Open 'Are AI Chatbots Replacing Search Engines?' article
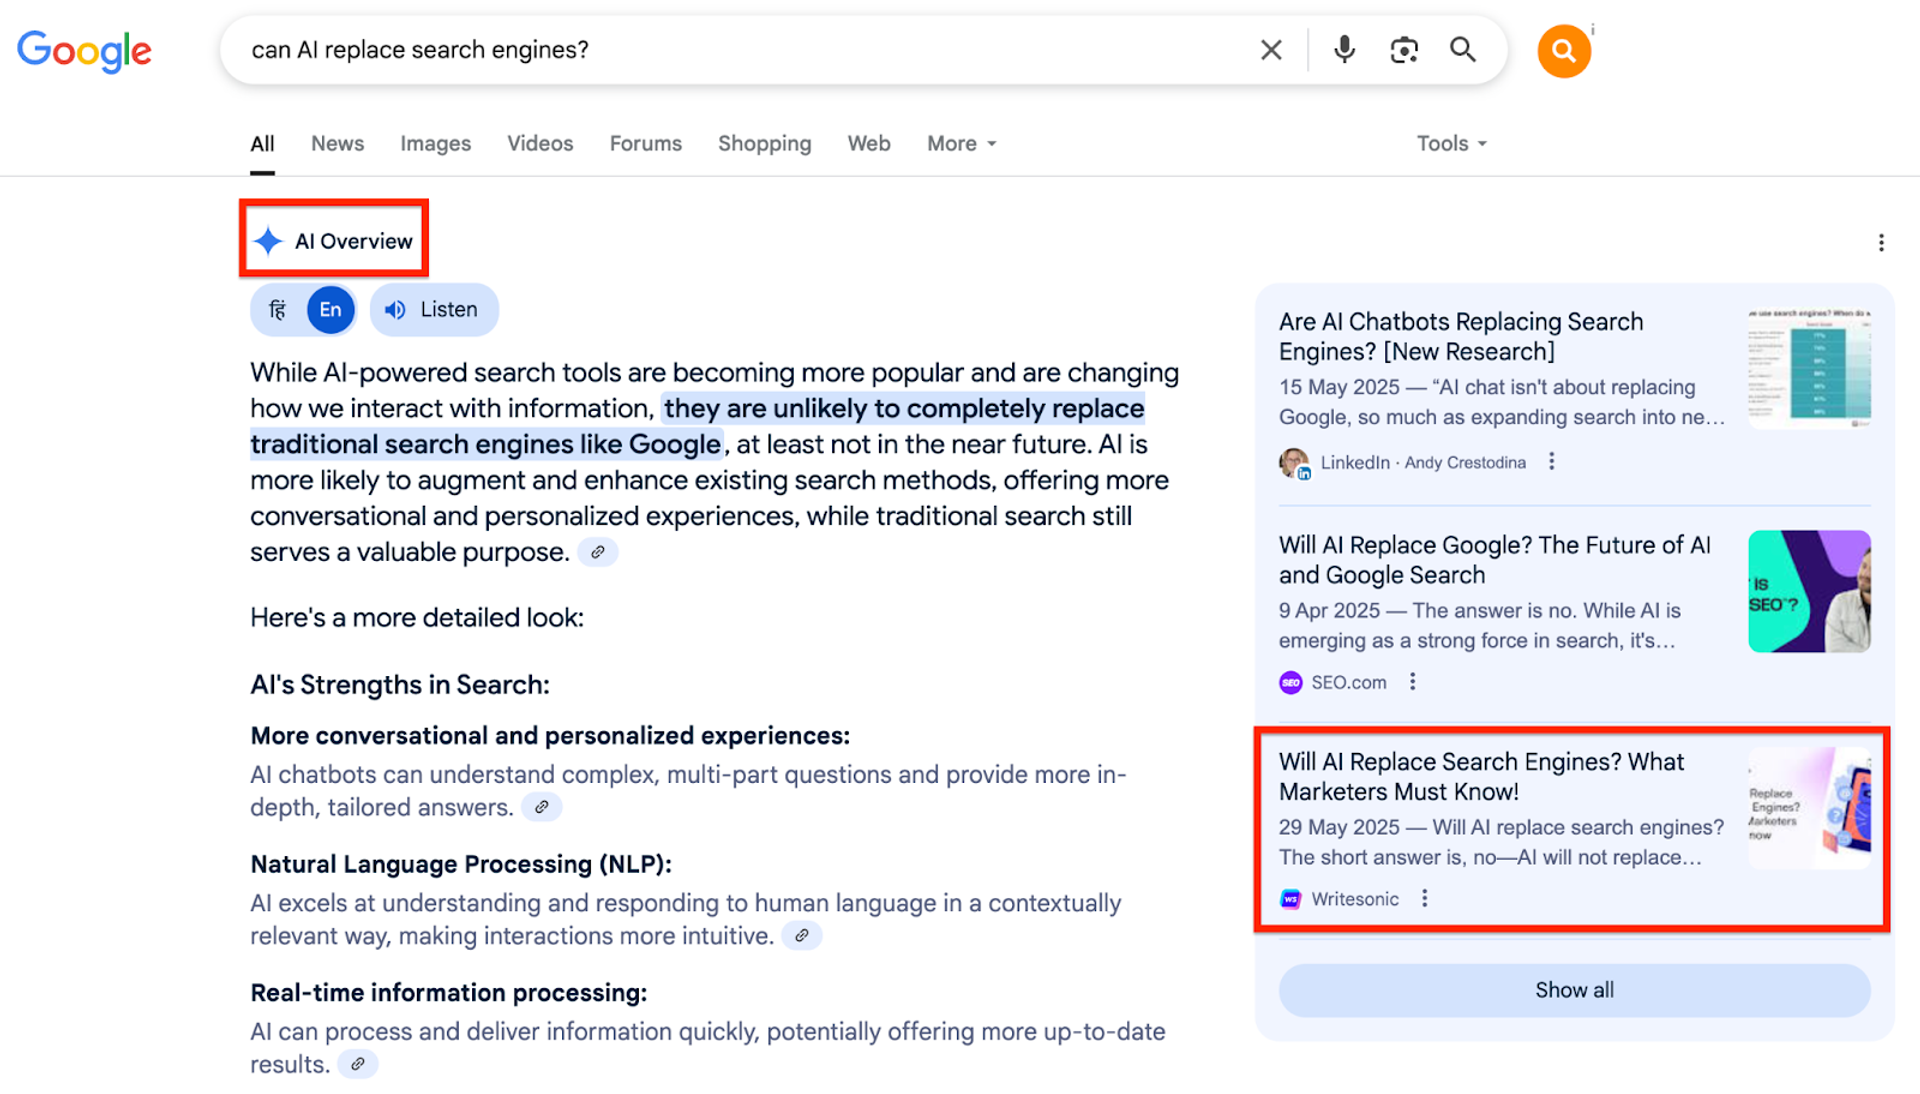Screen dimensions: 1920x1094 (x=1460, y=337)
